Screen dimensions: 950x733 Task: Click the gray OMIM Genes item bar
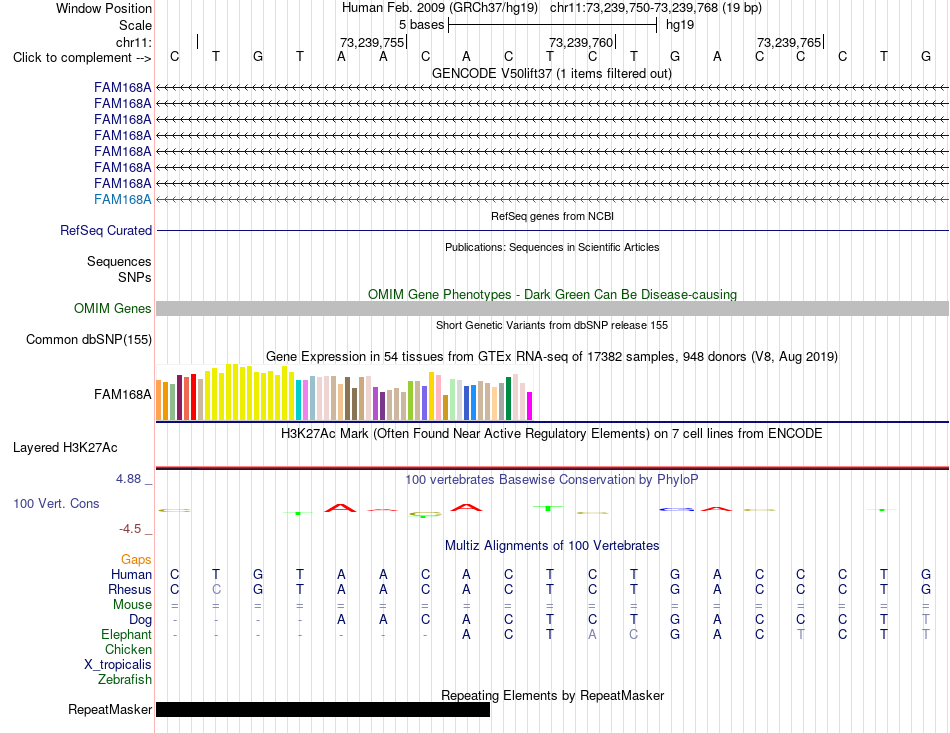tap(552, 308)
